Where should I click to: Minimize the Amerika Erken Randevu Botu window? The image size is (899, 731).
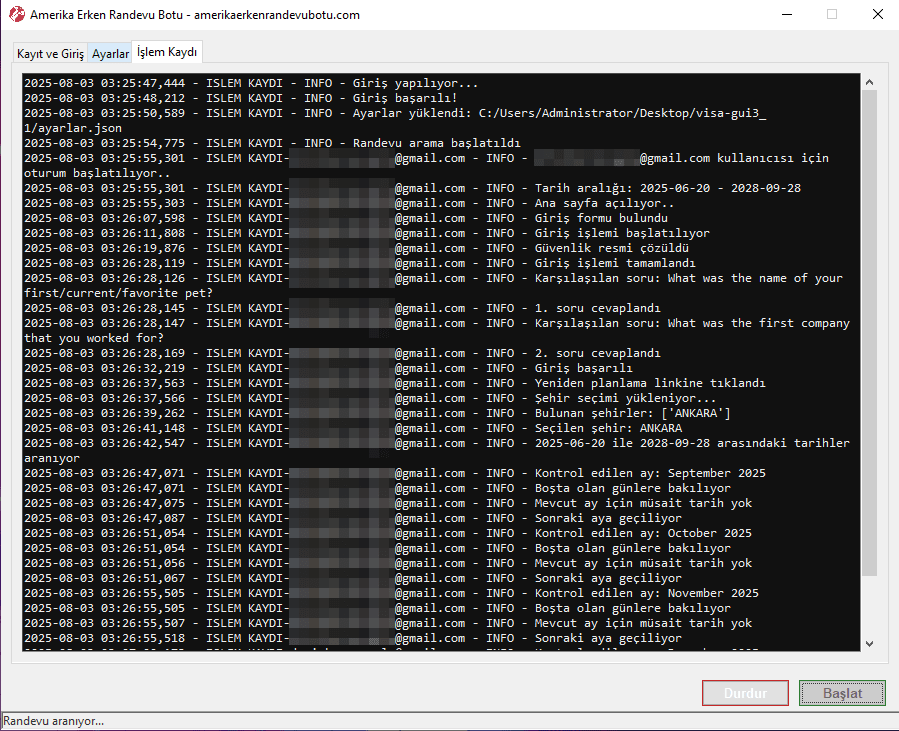pos(785,15)
